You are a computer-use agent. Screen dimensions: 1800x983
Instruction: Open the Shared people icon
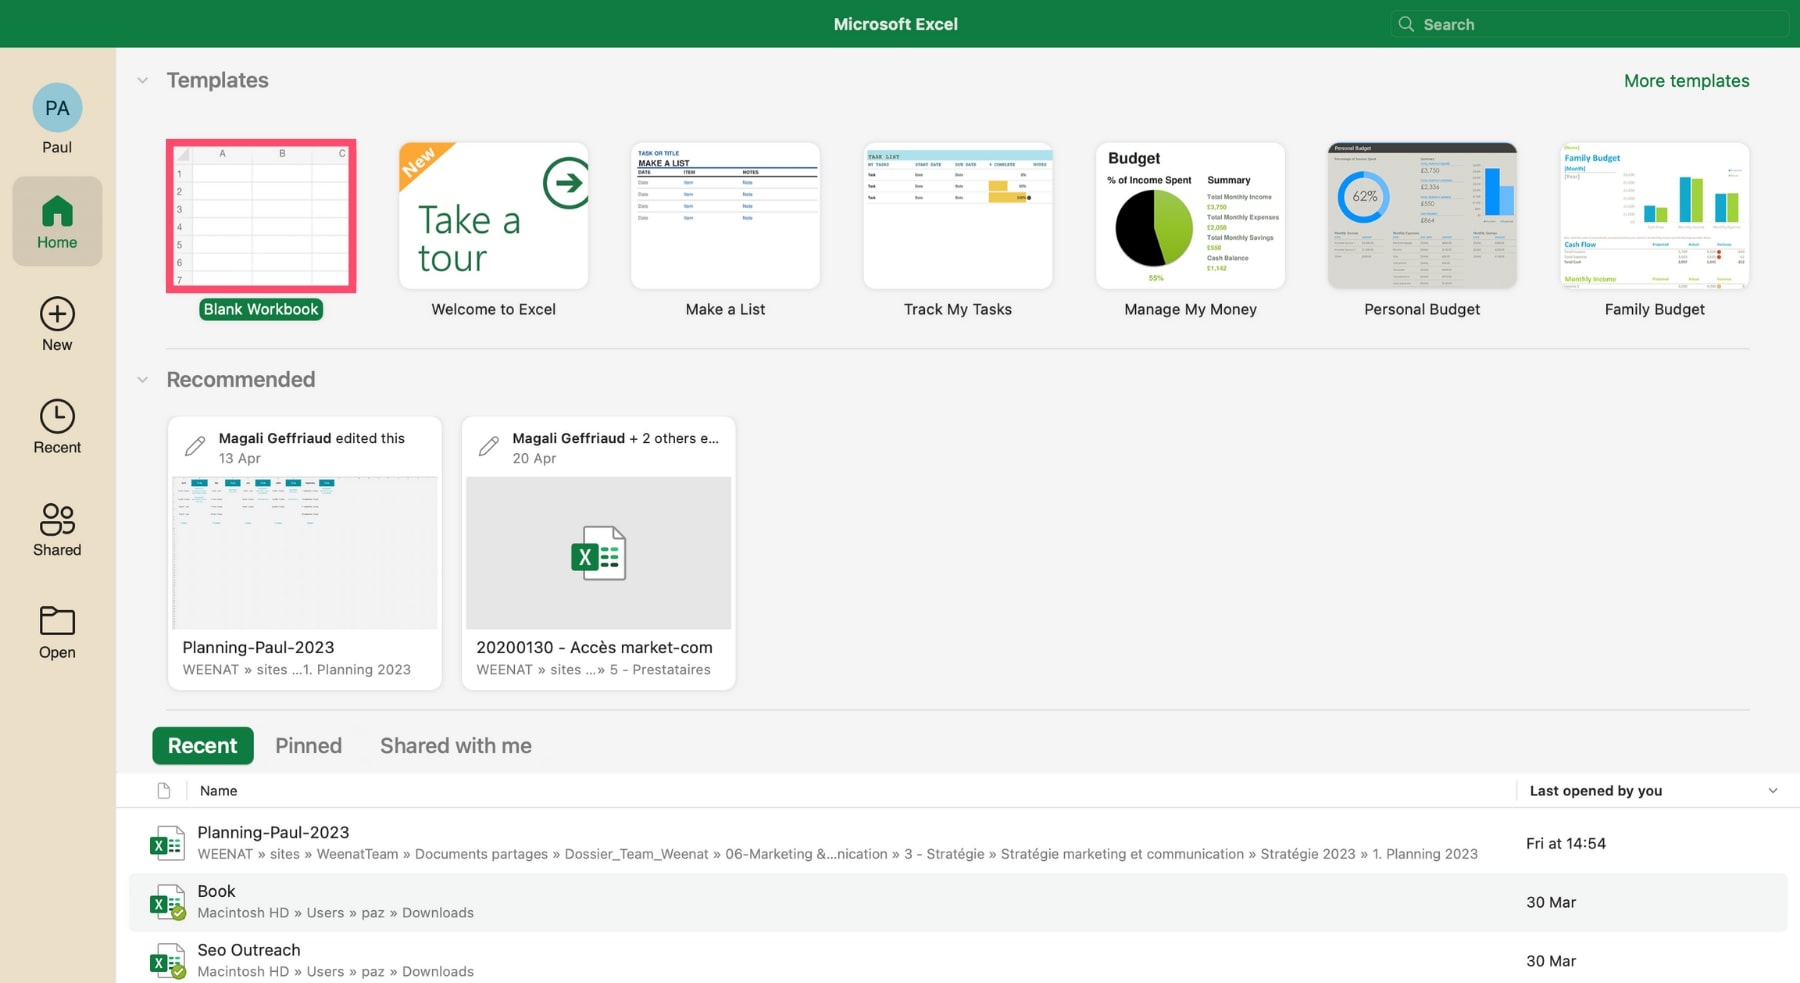click(57, 519)
